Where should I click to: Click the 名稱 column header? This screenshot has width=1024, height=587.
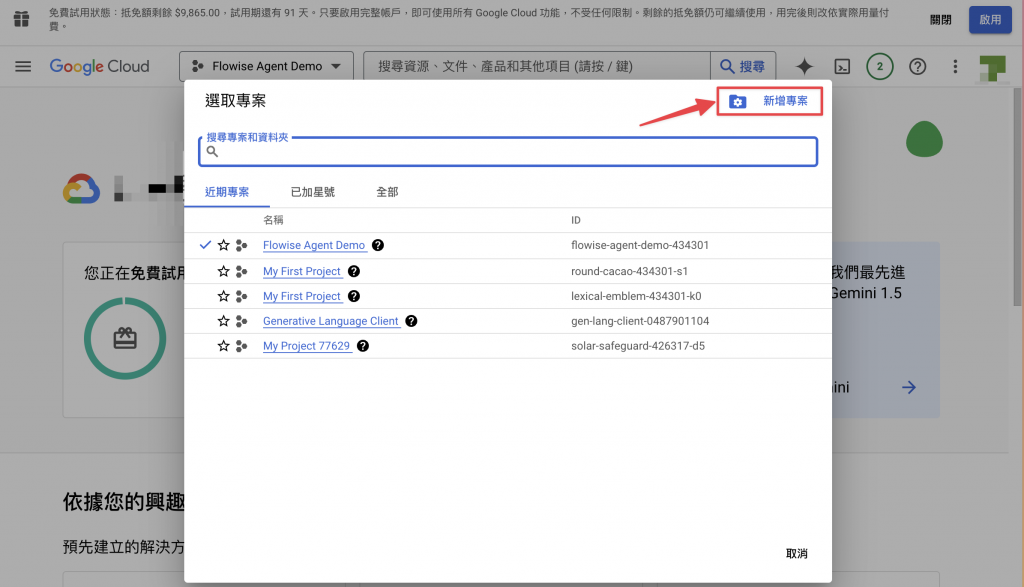[273, 220]
